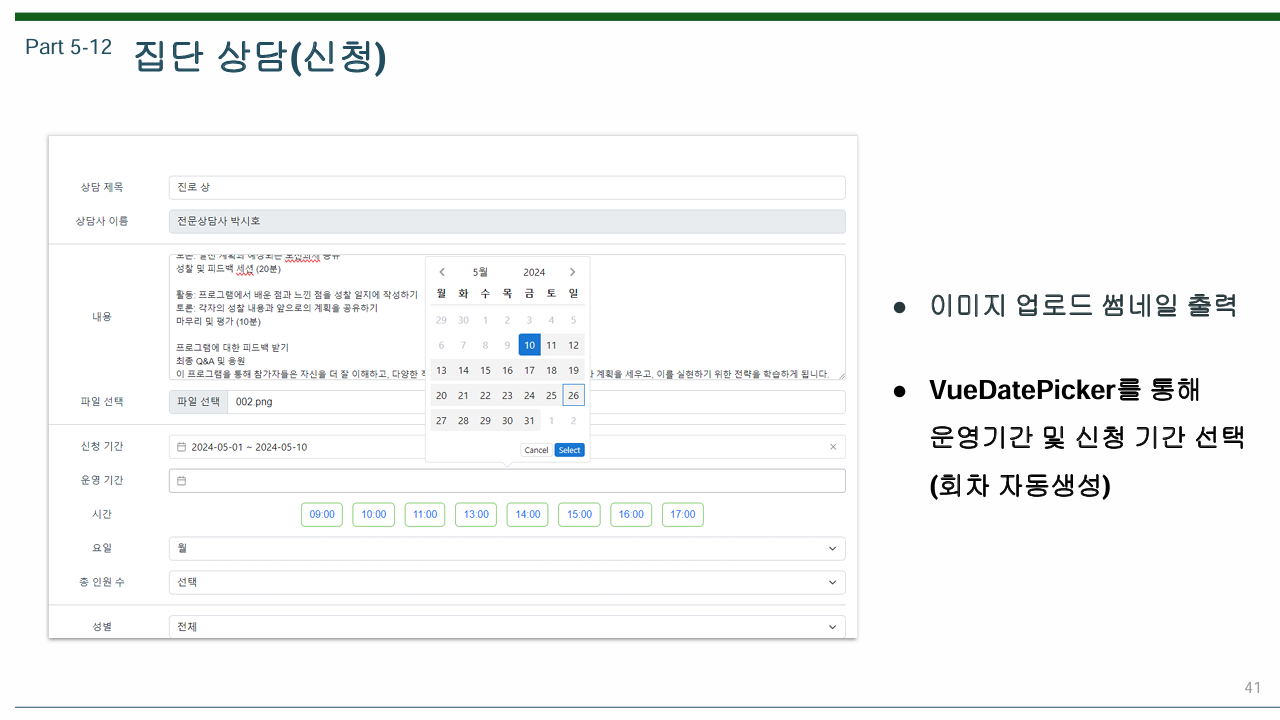Click the 파일 선택 file button
This screenshot has height=720, width=1280.
pyautogui.click(x=199, y=402)
